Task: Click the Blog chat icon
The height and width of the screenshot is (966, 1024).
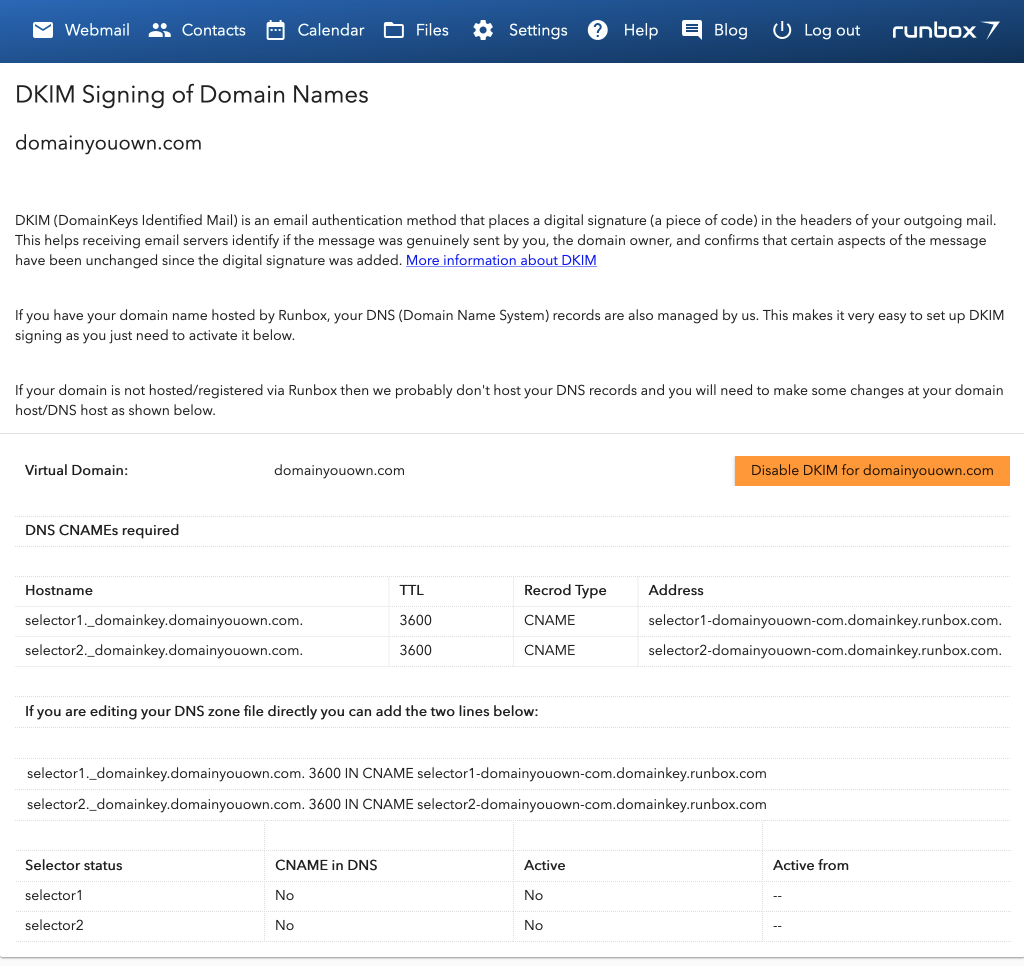Action: tap(692, 30)
